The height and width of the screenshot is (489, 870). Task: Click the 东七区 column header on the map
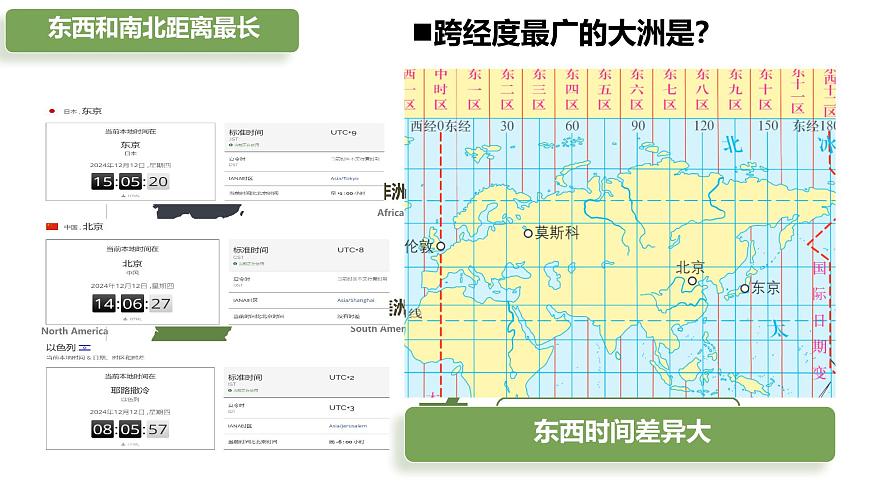tap(670, 89)
